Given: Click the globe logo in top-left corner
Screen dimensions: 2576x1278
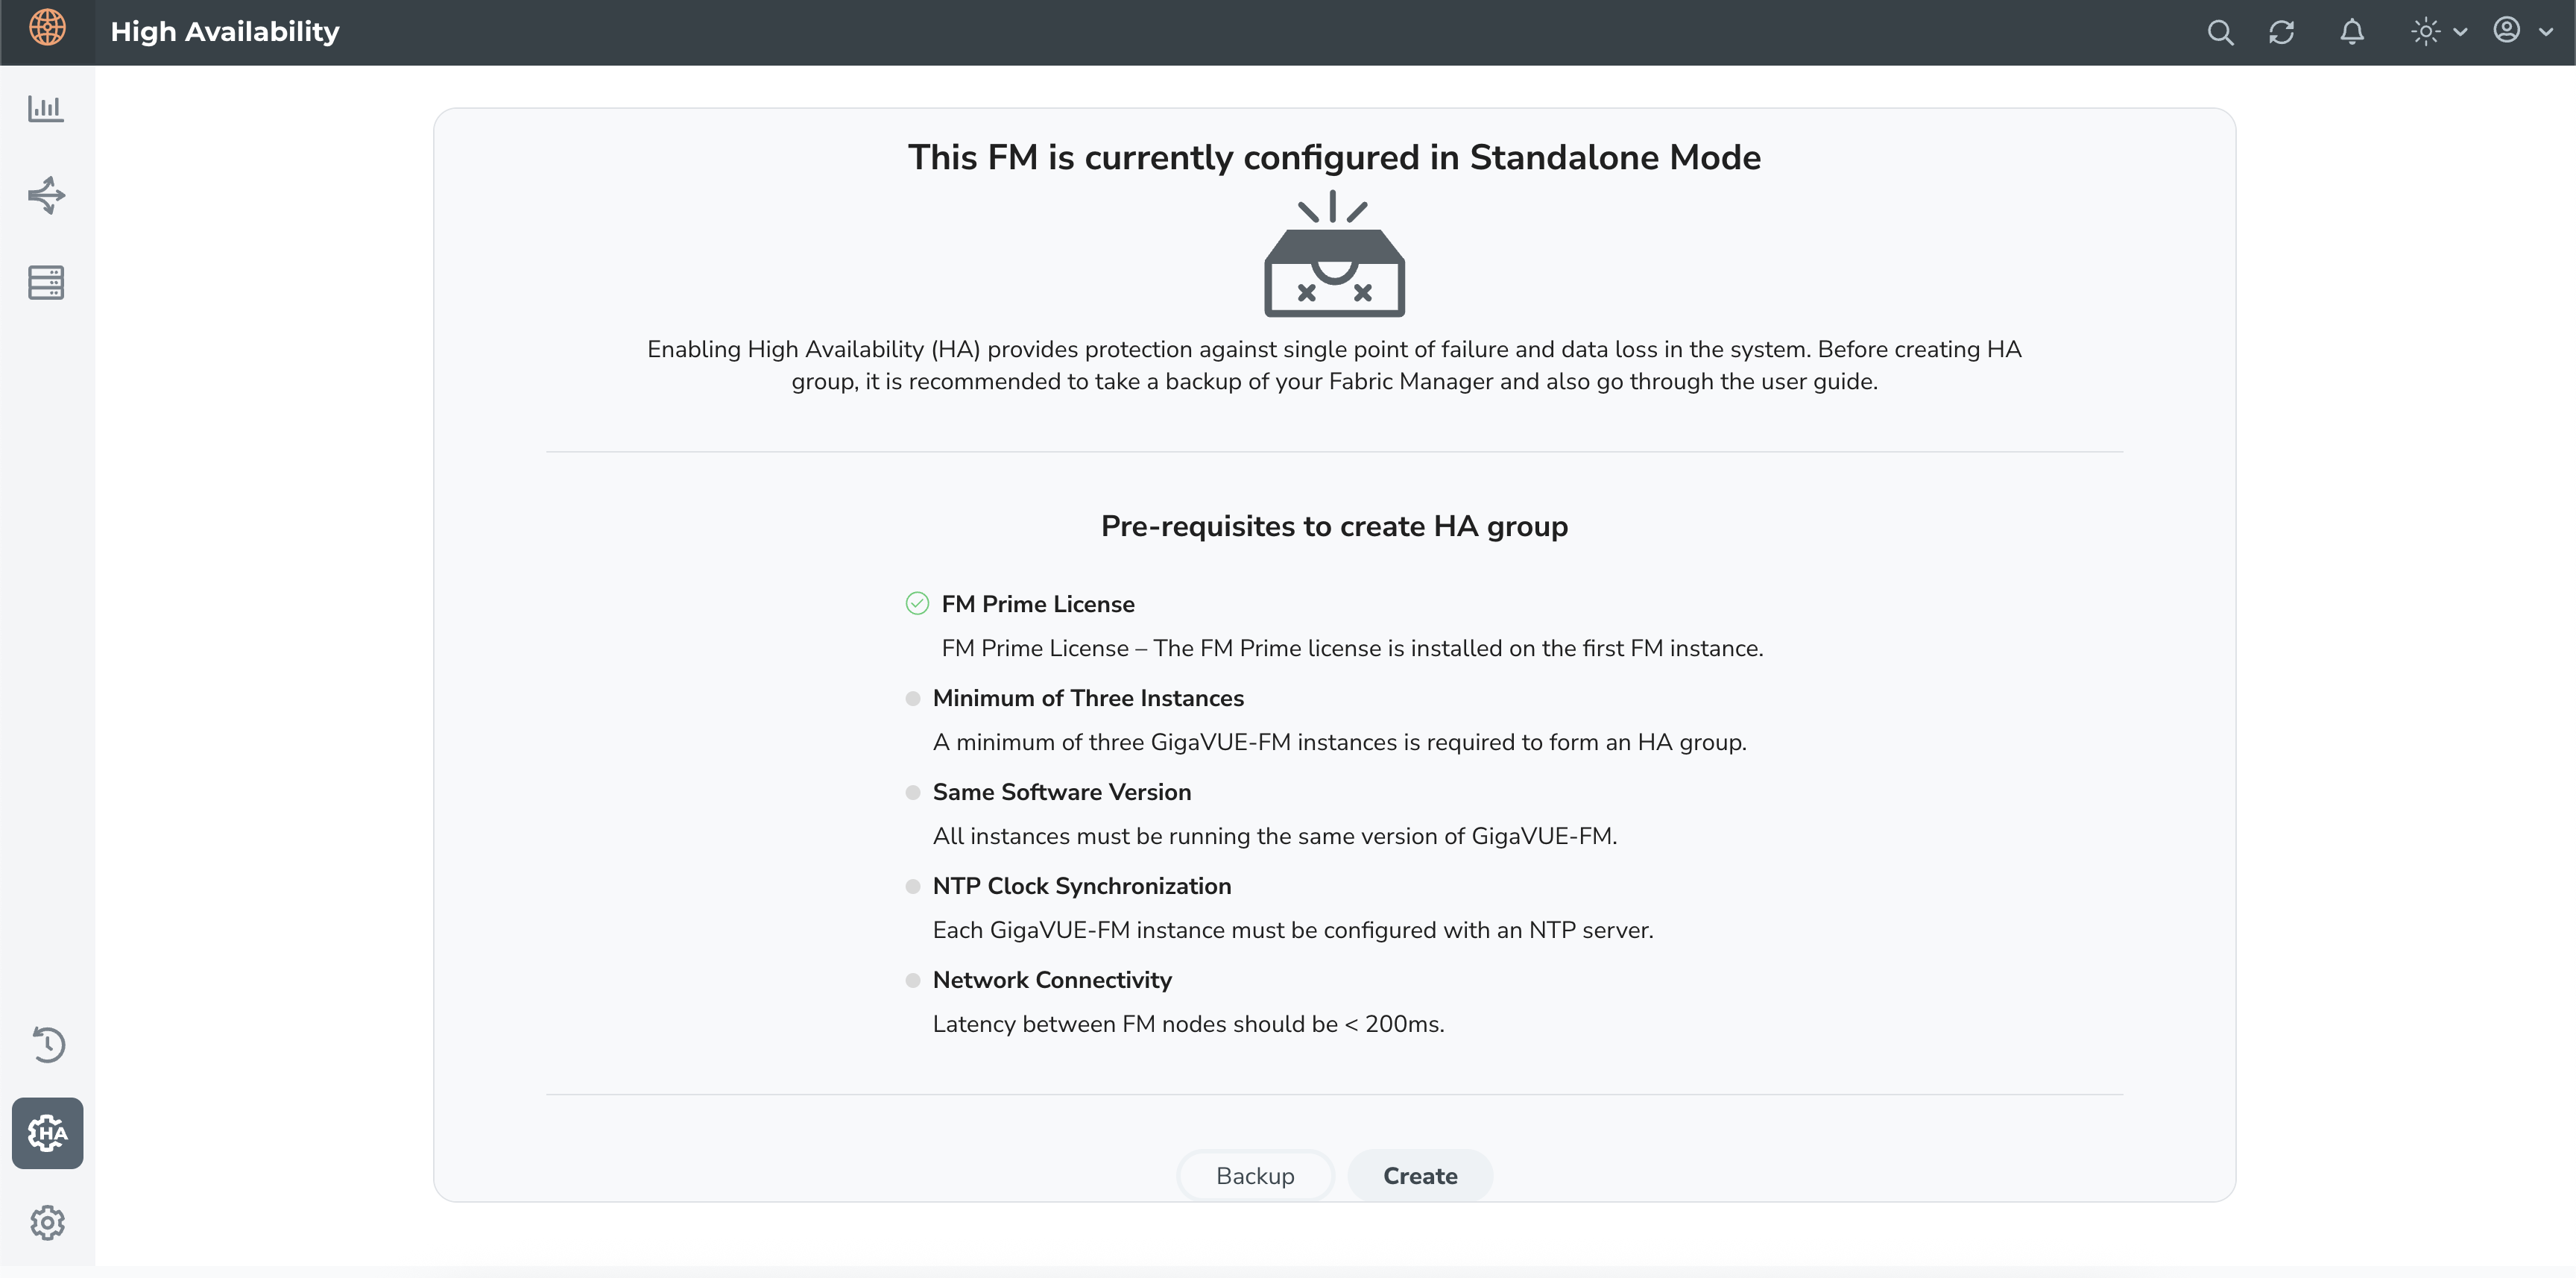Looking at the screenshot, I should (47, 28).
